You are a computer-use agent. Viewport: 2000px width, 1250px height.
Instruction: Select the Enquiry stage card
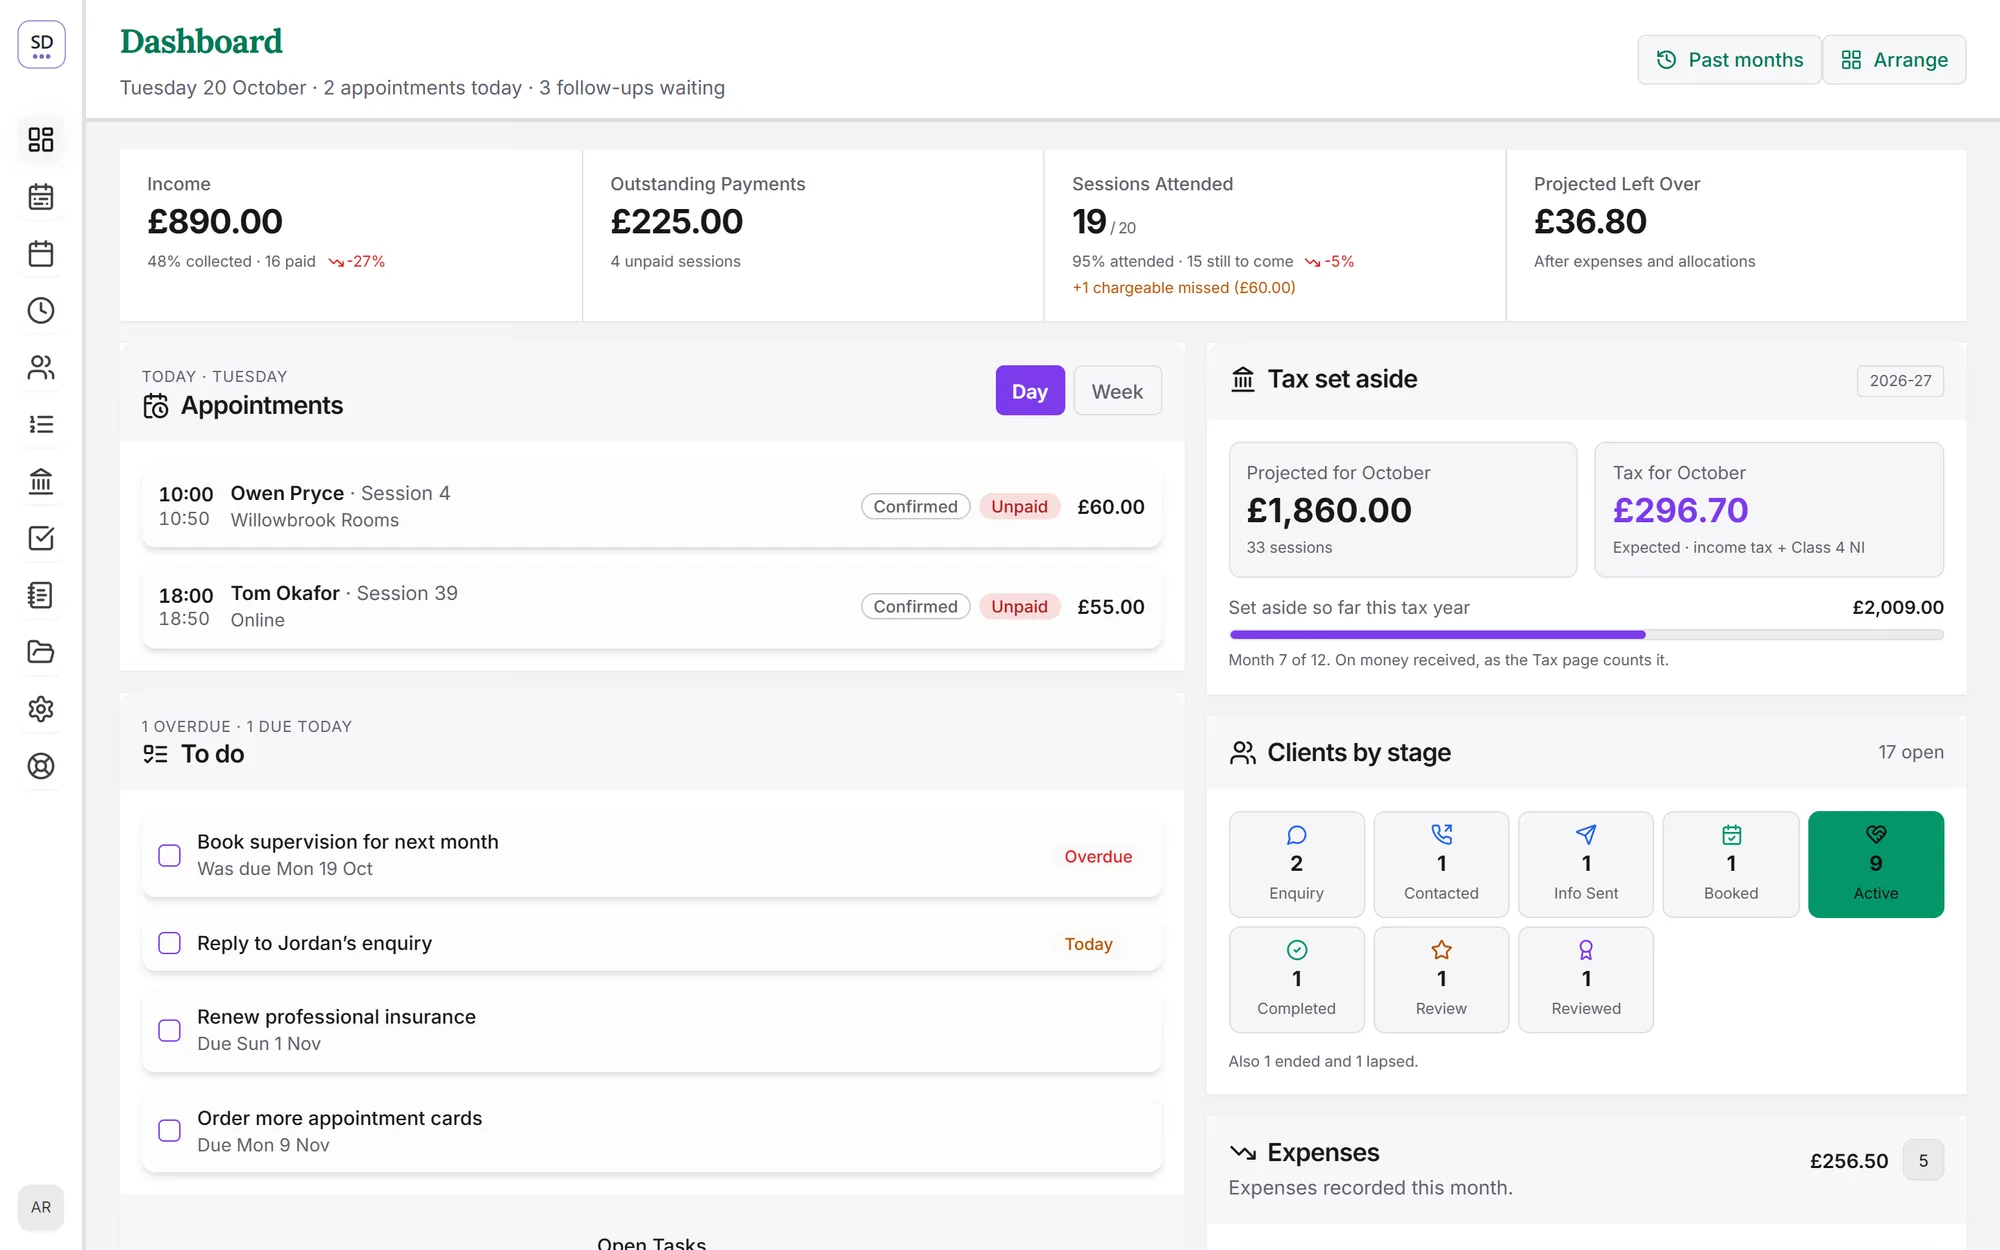(1296, 864)
